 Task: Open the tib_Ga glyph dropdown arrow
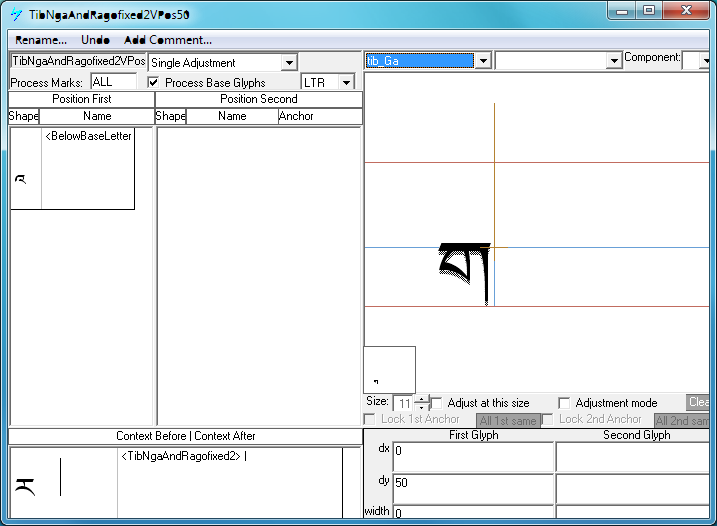tap(483, 61)
